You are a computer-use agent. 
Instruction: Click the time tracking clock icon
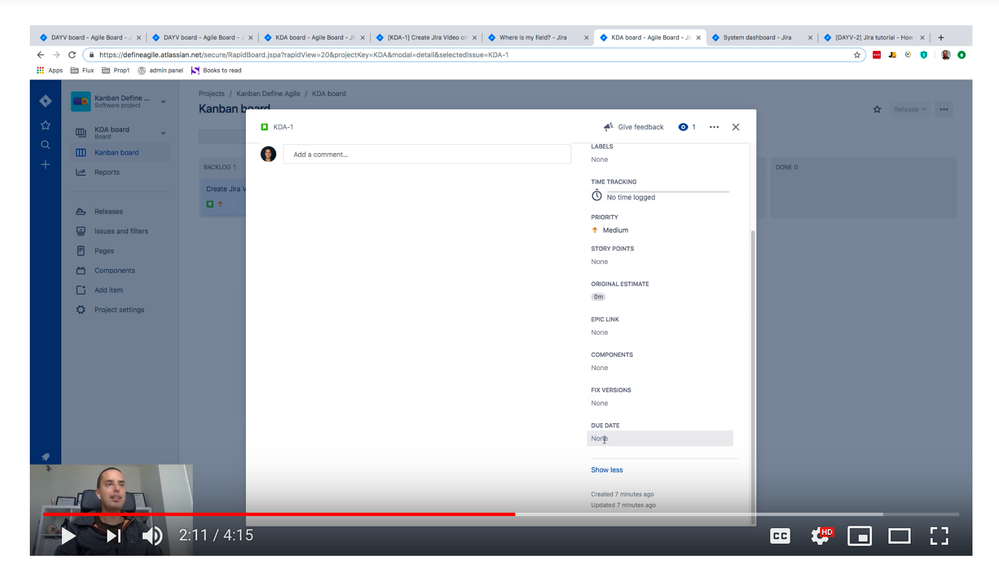[596, 196]
